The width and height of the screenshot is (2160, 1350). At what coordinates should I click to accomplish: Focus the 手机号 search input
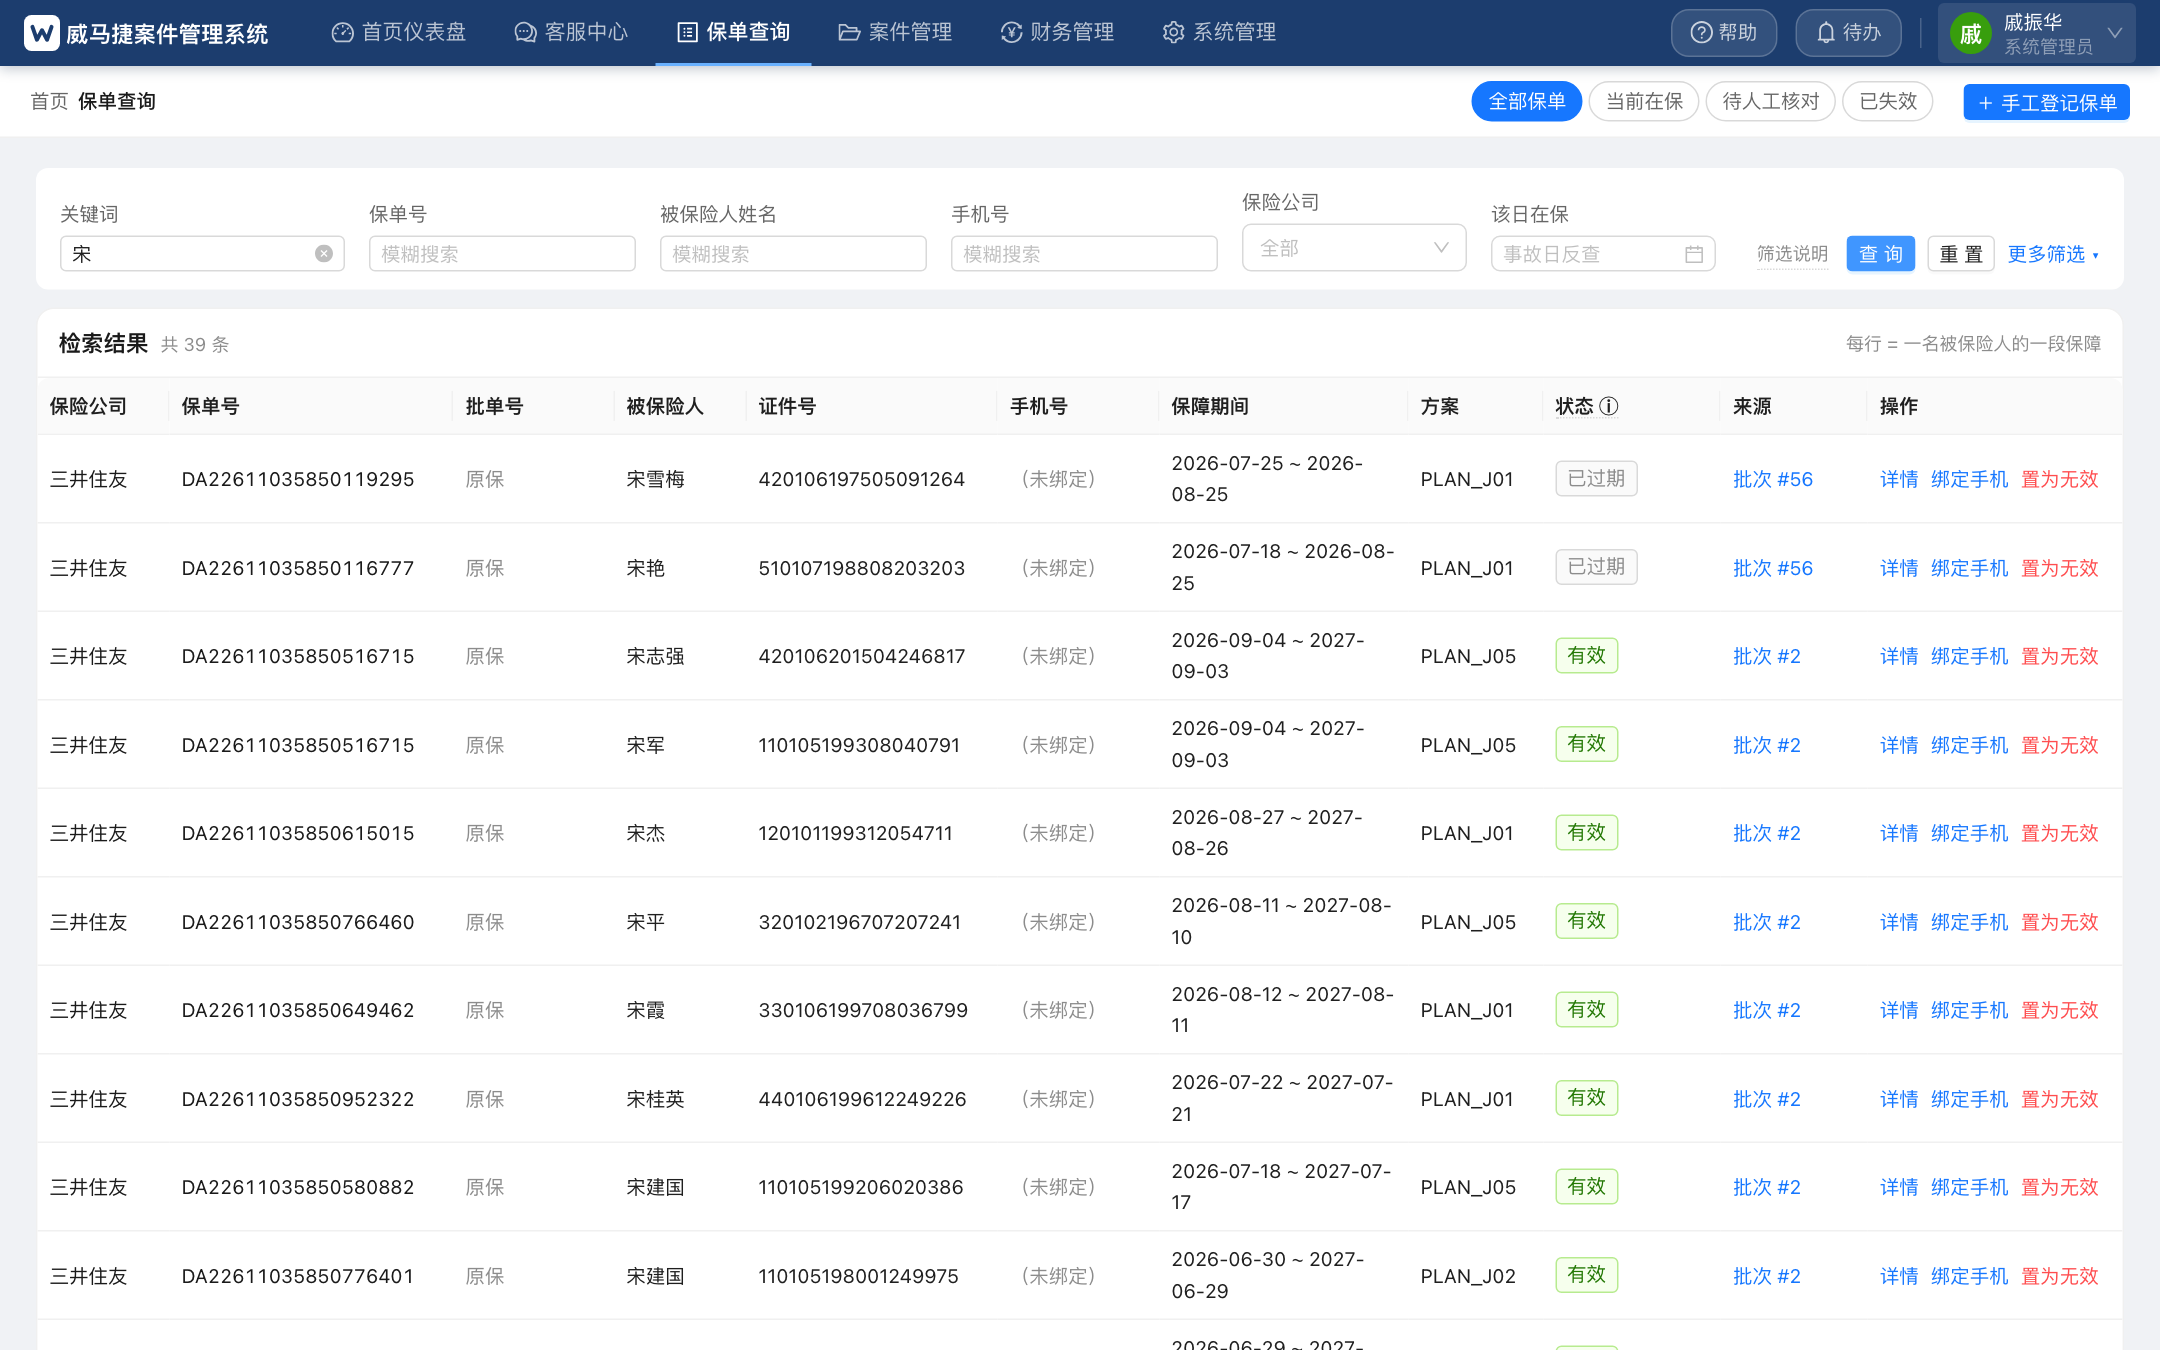(x=1084, y=254)
